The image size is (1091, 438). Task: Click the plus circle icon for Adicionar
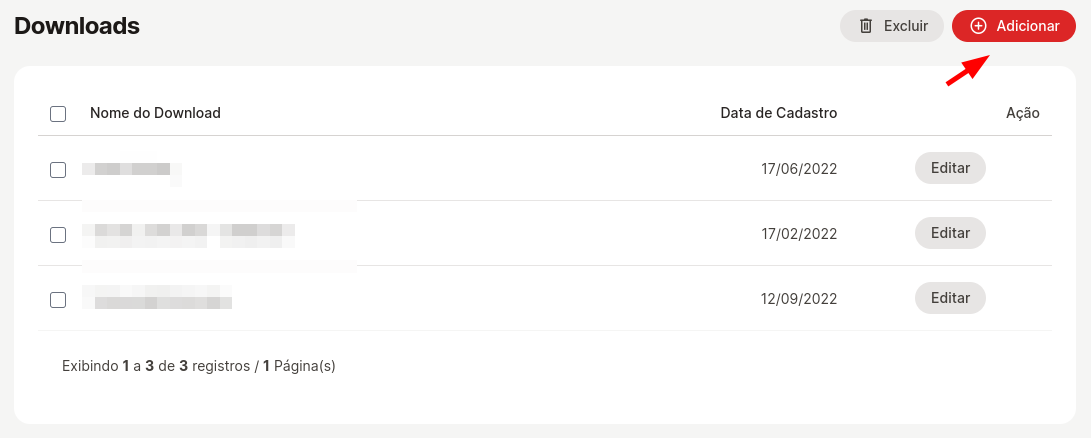click(x=978, y=26)
